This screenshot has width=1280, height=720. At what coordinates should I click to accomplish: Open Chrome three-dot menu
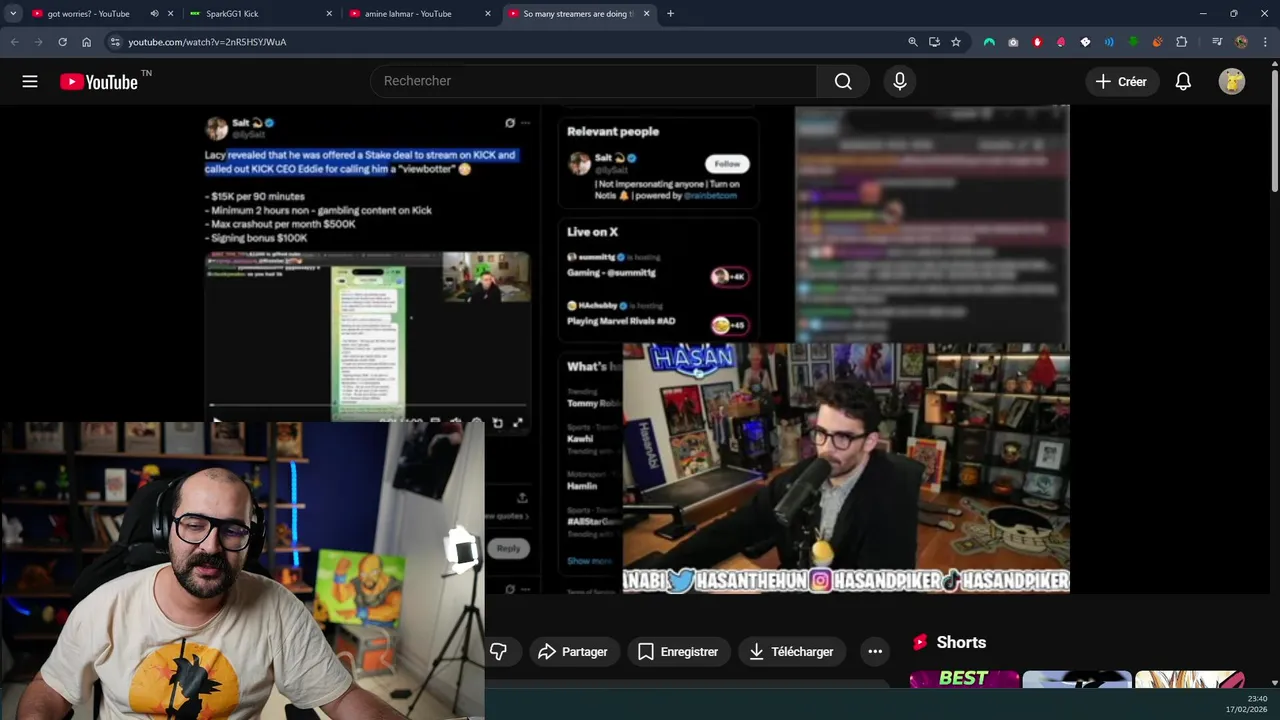1265,42
